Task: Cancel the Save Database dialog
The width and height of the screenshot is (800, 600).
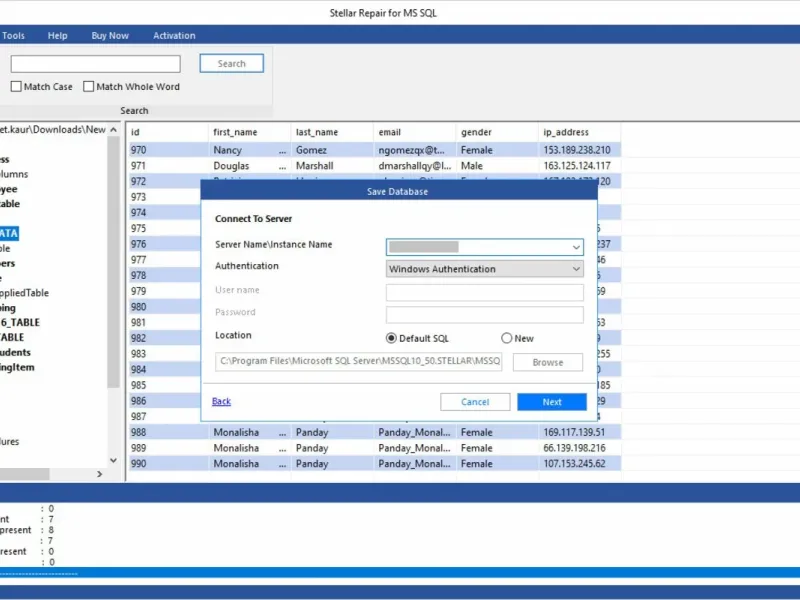Action: click(x=475, y=401)
